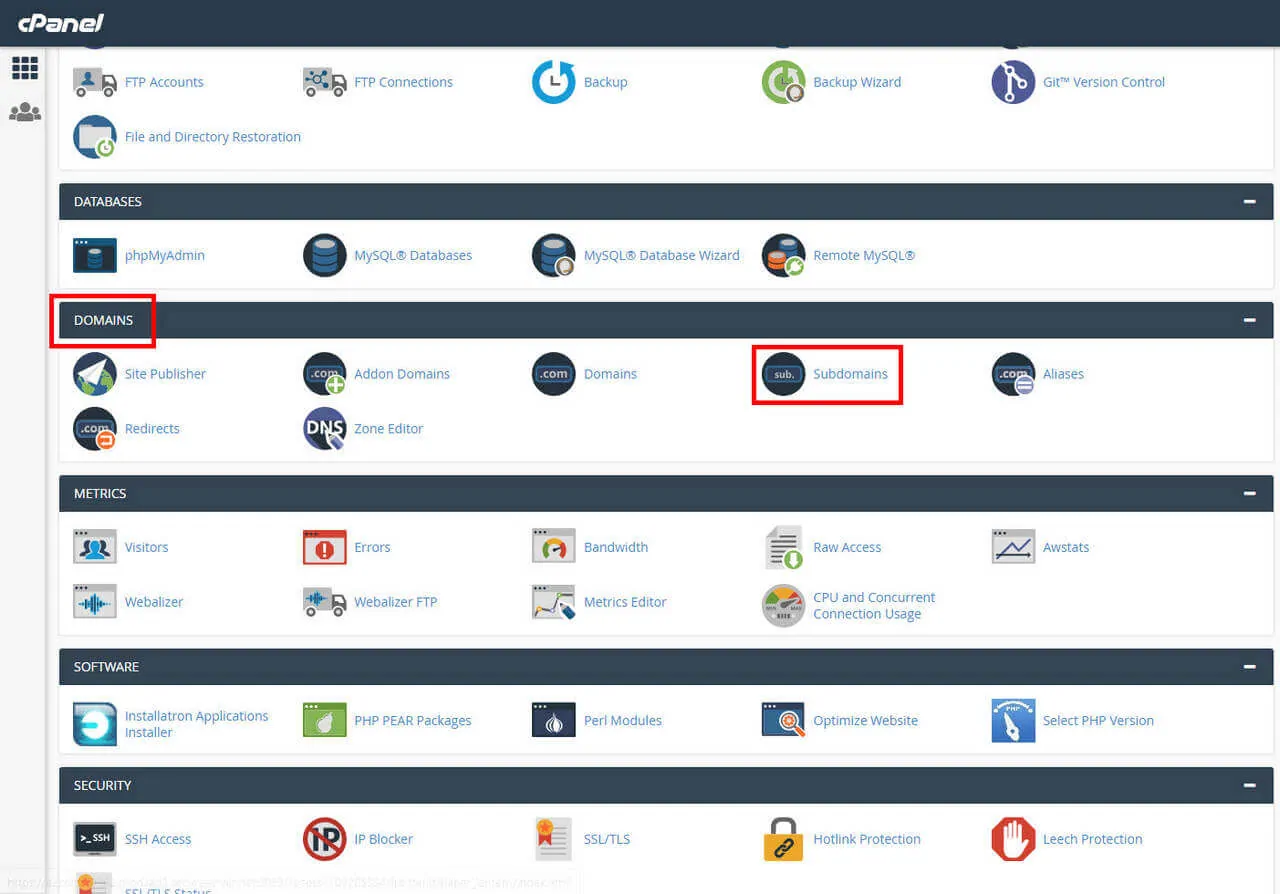Click the Addon Domains link
This screenshot has width=1280, height=894.
click(x=402, y=374)
